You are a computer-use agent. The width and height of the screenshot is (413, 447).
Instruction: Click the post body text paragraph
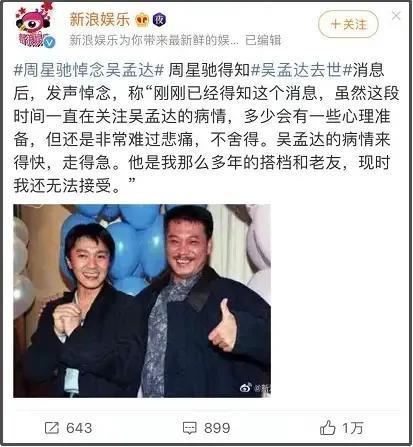point(206,128)
